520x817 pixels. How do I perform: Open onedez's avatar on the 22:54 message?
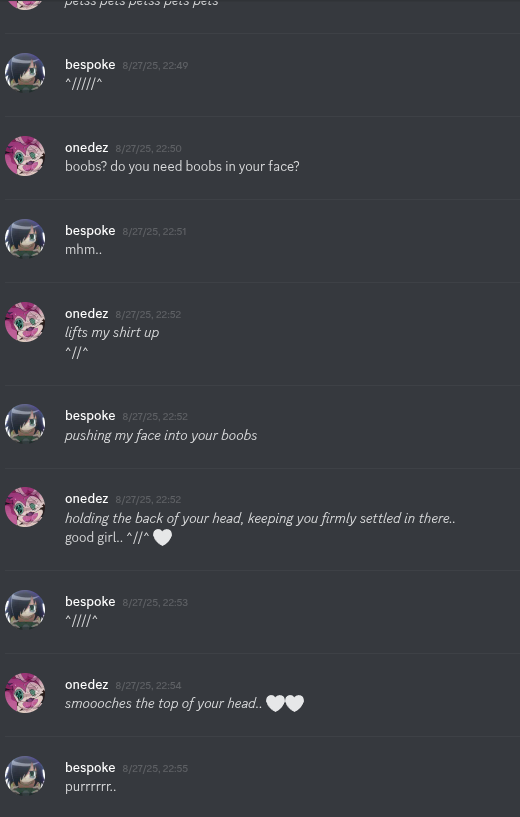(x=25, y=693)
